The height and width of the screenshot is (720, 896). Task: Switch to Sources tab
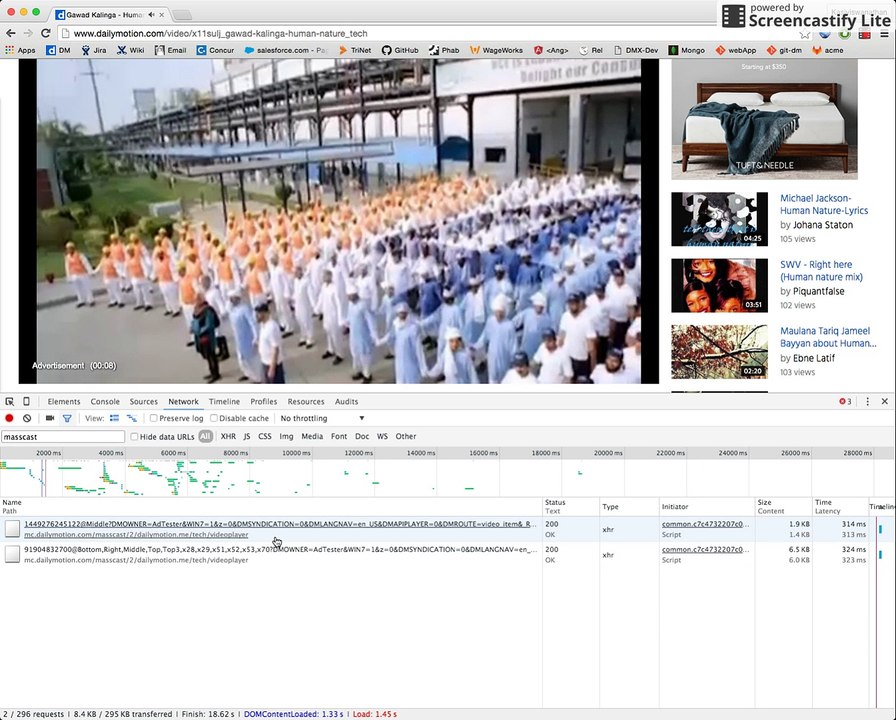tap(143, 402)
